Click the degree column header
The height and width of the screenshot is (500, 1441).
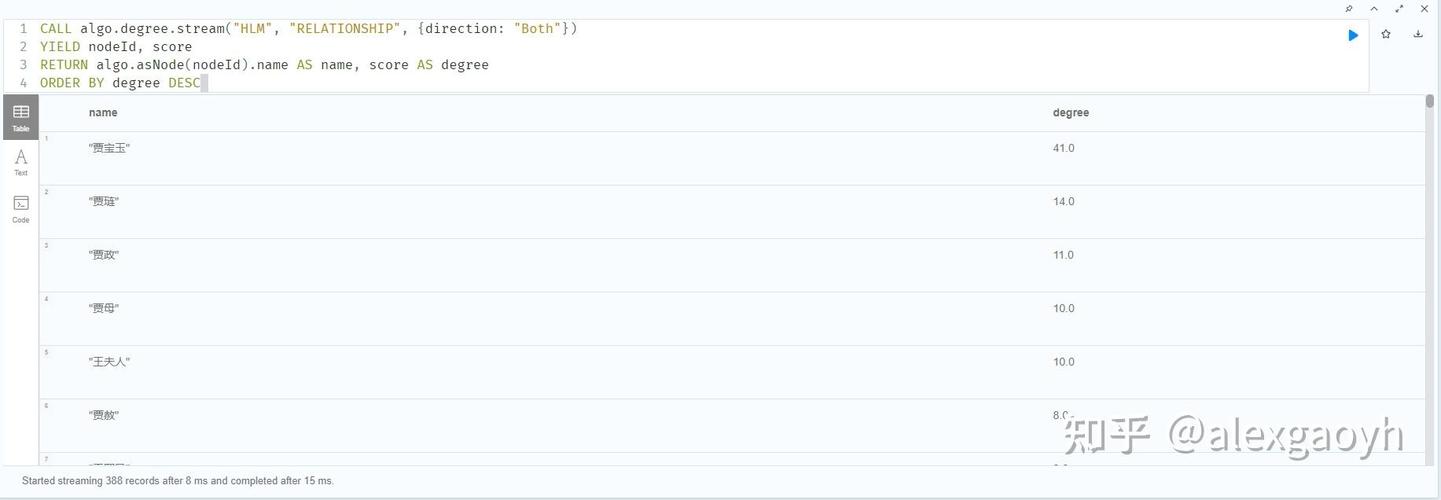click(x=1071, y=113)
